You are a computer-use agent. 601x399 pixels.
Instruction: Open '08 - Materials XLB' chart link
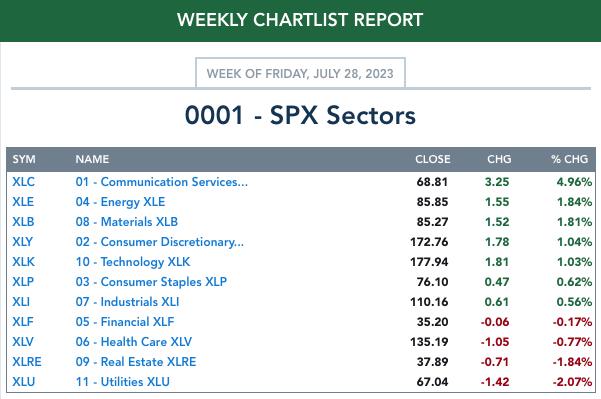127,222
